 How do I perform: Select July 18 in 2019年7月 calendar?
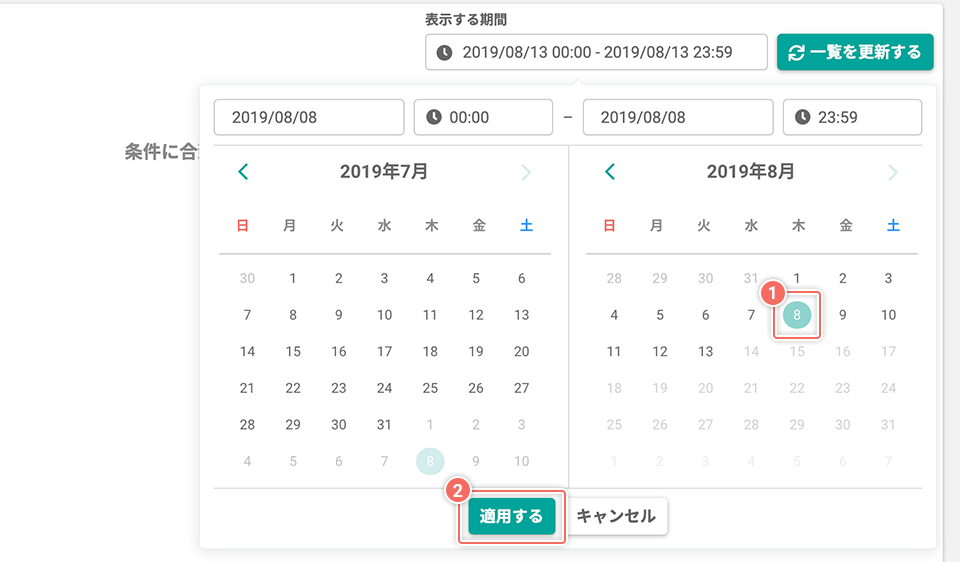click(x=430, y=351)
